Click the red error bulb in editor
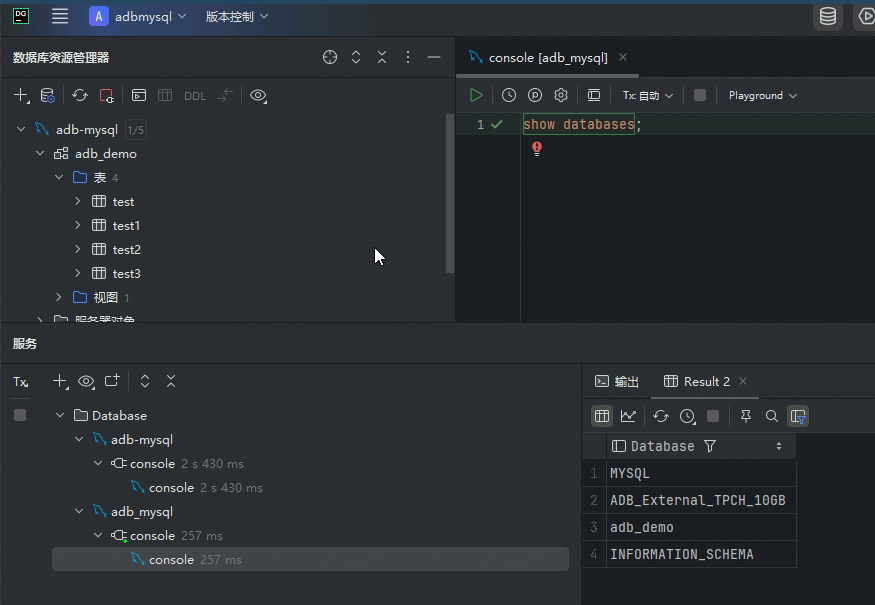 [x=537, y=148]
